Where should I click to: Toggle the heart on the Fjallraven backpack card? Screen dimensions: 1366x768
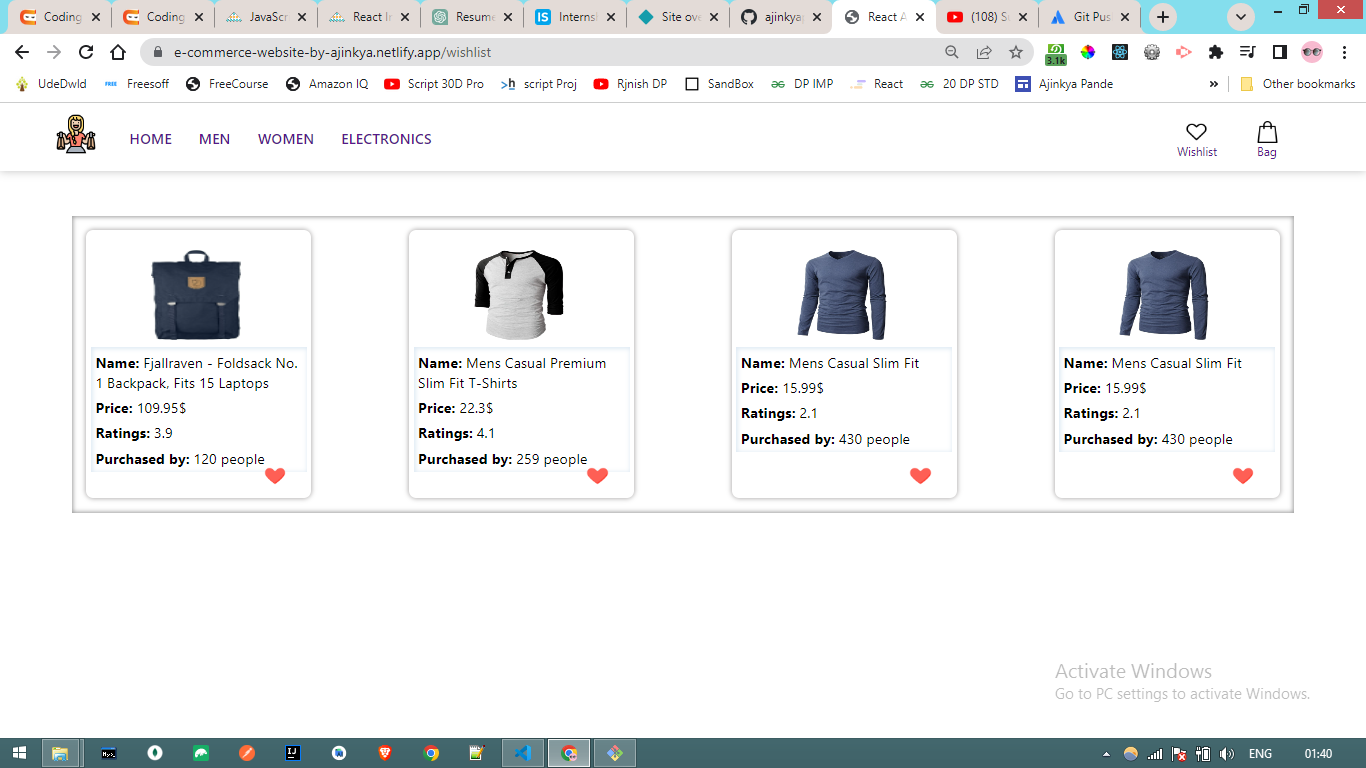(275, 476)
